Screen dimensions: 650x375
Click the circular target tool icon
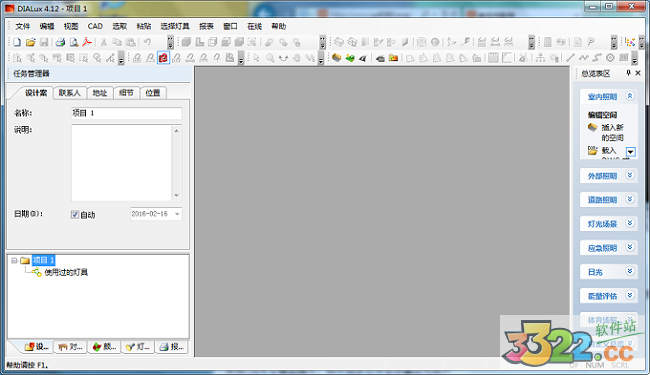click(610, 58)
